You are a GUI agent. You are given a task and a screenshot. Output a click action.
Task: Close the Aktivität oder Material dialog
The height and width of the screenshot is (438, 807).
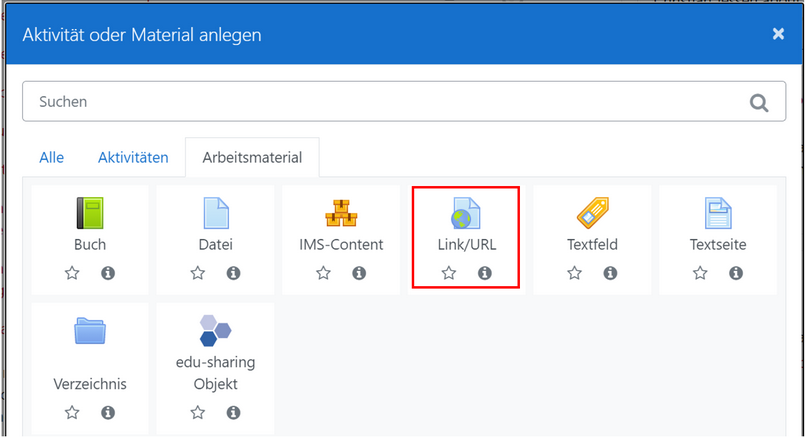[x=778, y=34]
